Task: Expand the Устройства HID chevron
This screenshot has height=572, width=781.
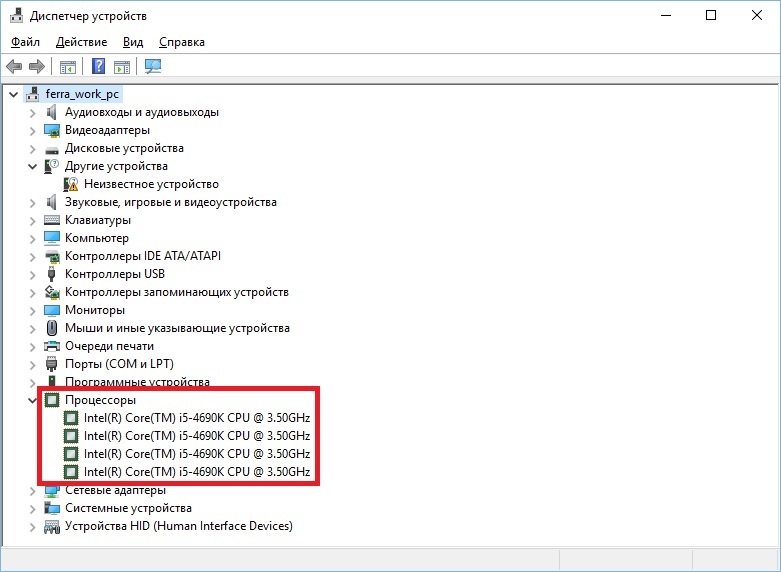Action: click(32, 527)
